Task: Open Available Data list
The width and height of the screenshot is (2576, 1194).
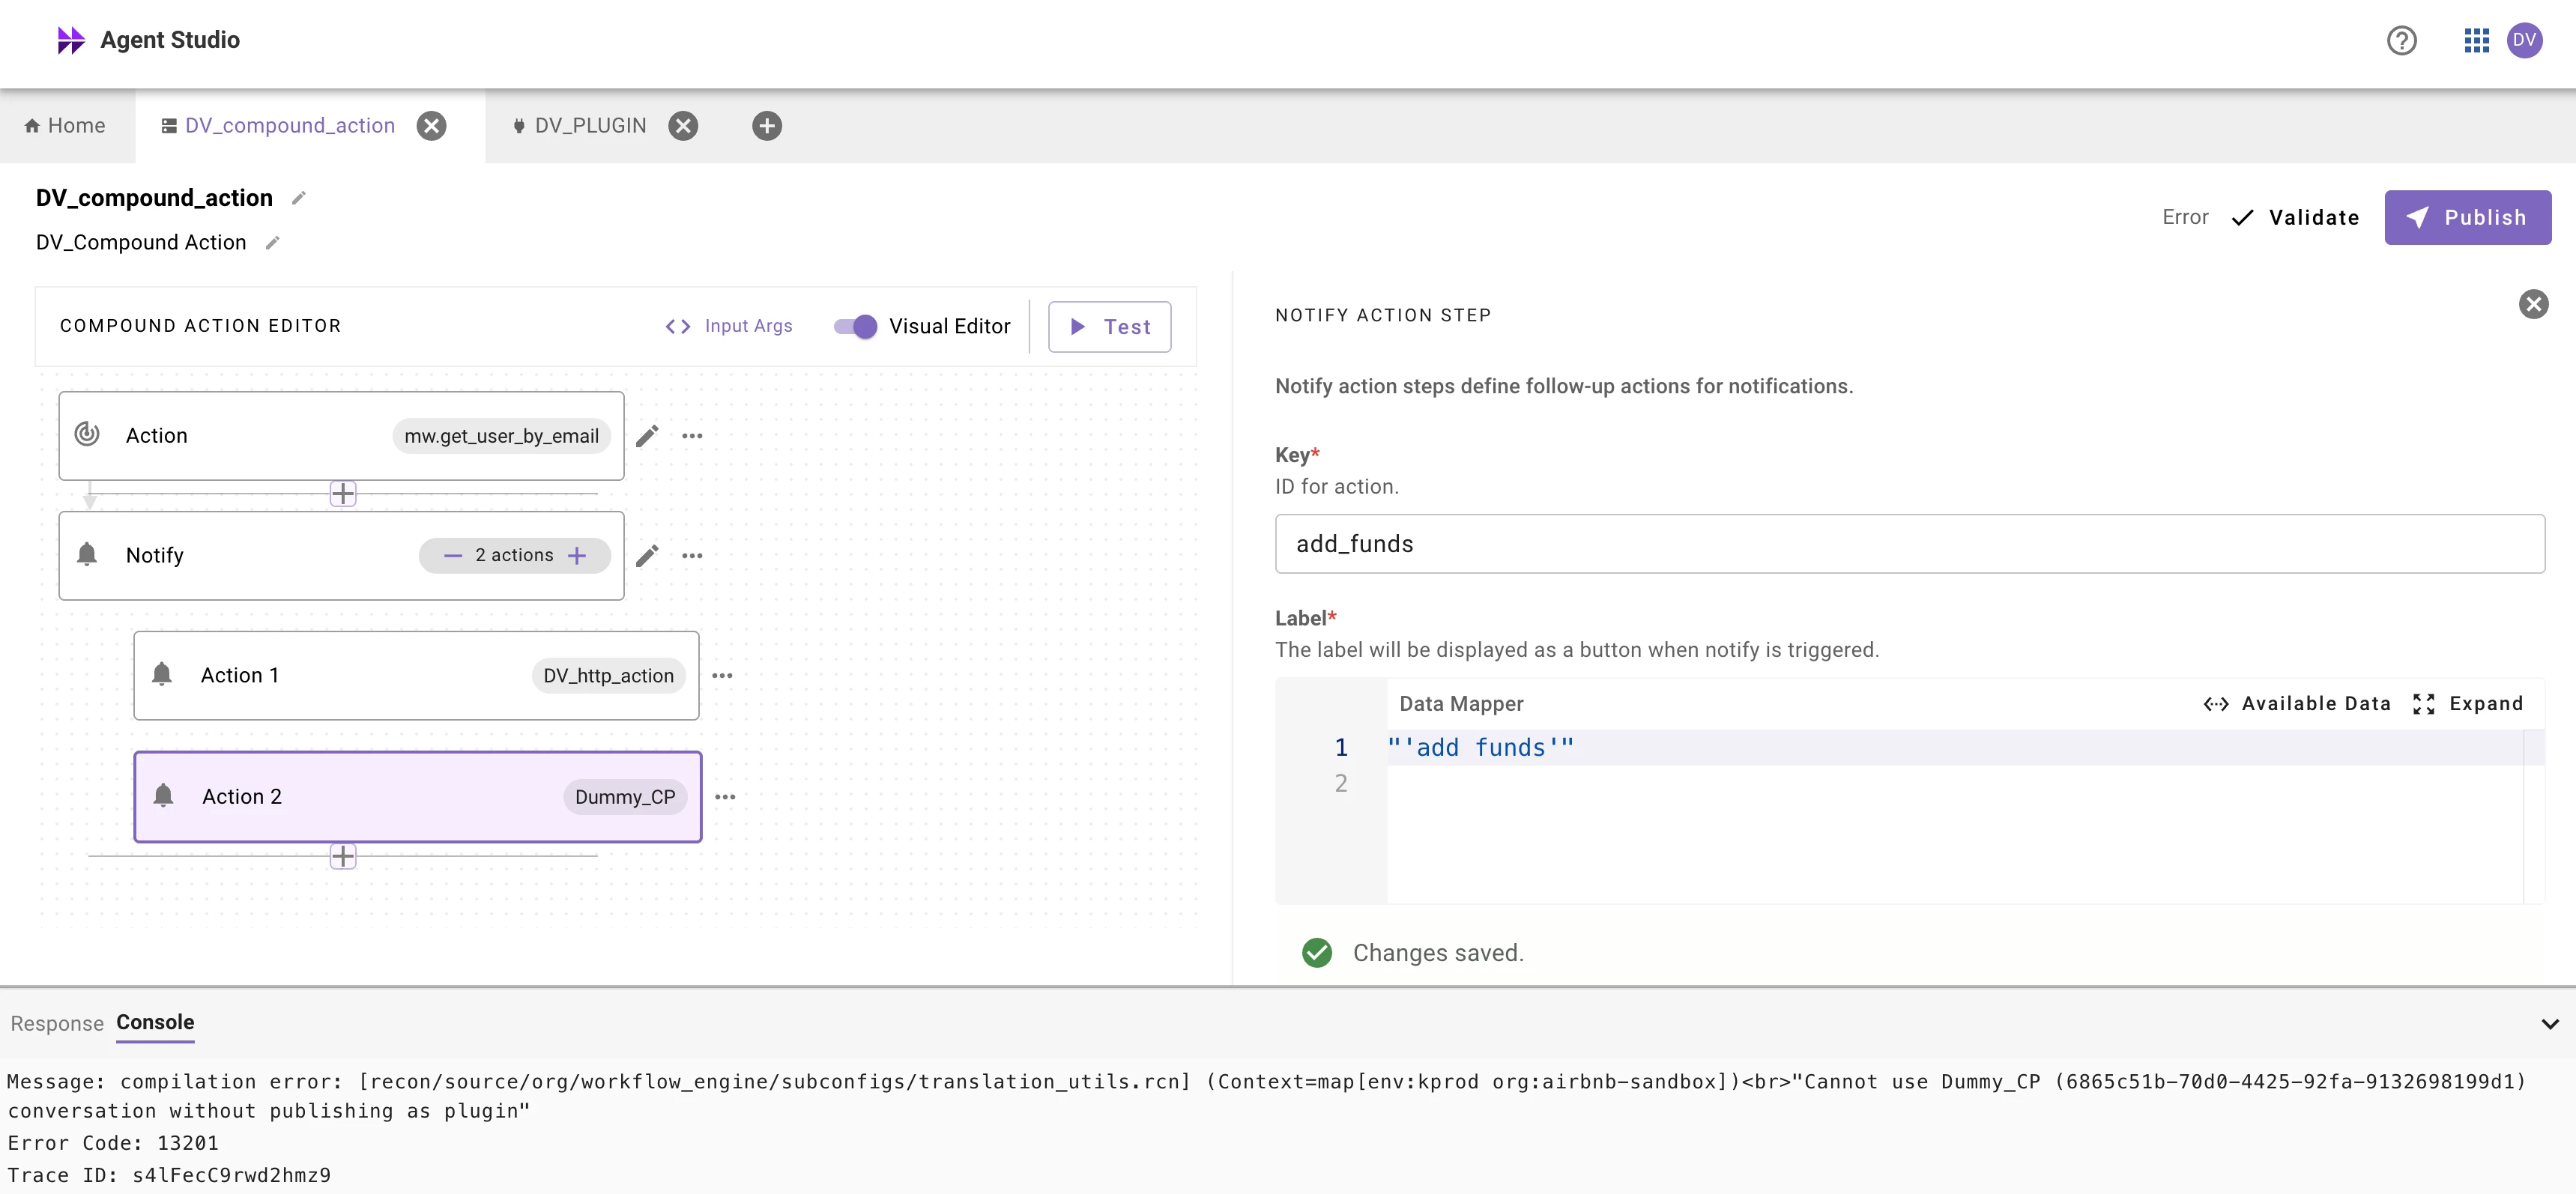Action: [x=2297, y=704]
